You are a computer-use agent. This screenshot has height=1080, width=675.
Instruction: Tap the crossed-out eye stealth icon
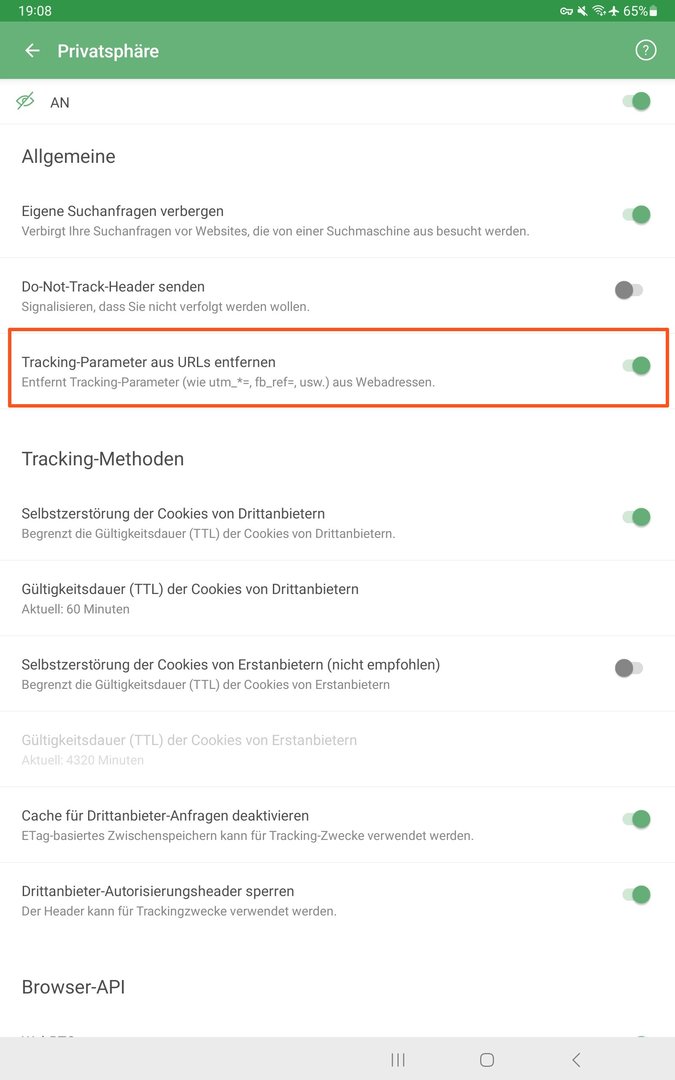(26, 101)
